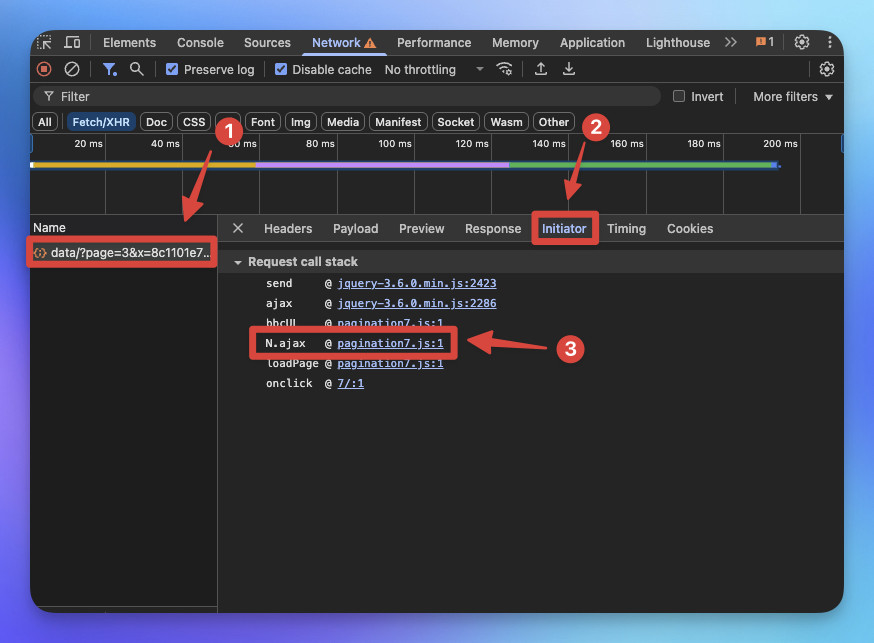Select the Socket filter
This screenshot has width=874, height=643.
coord(455,122)
